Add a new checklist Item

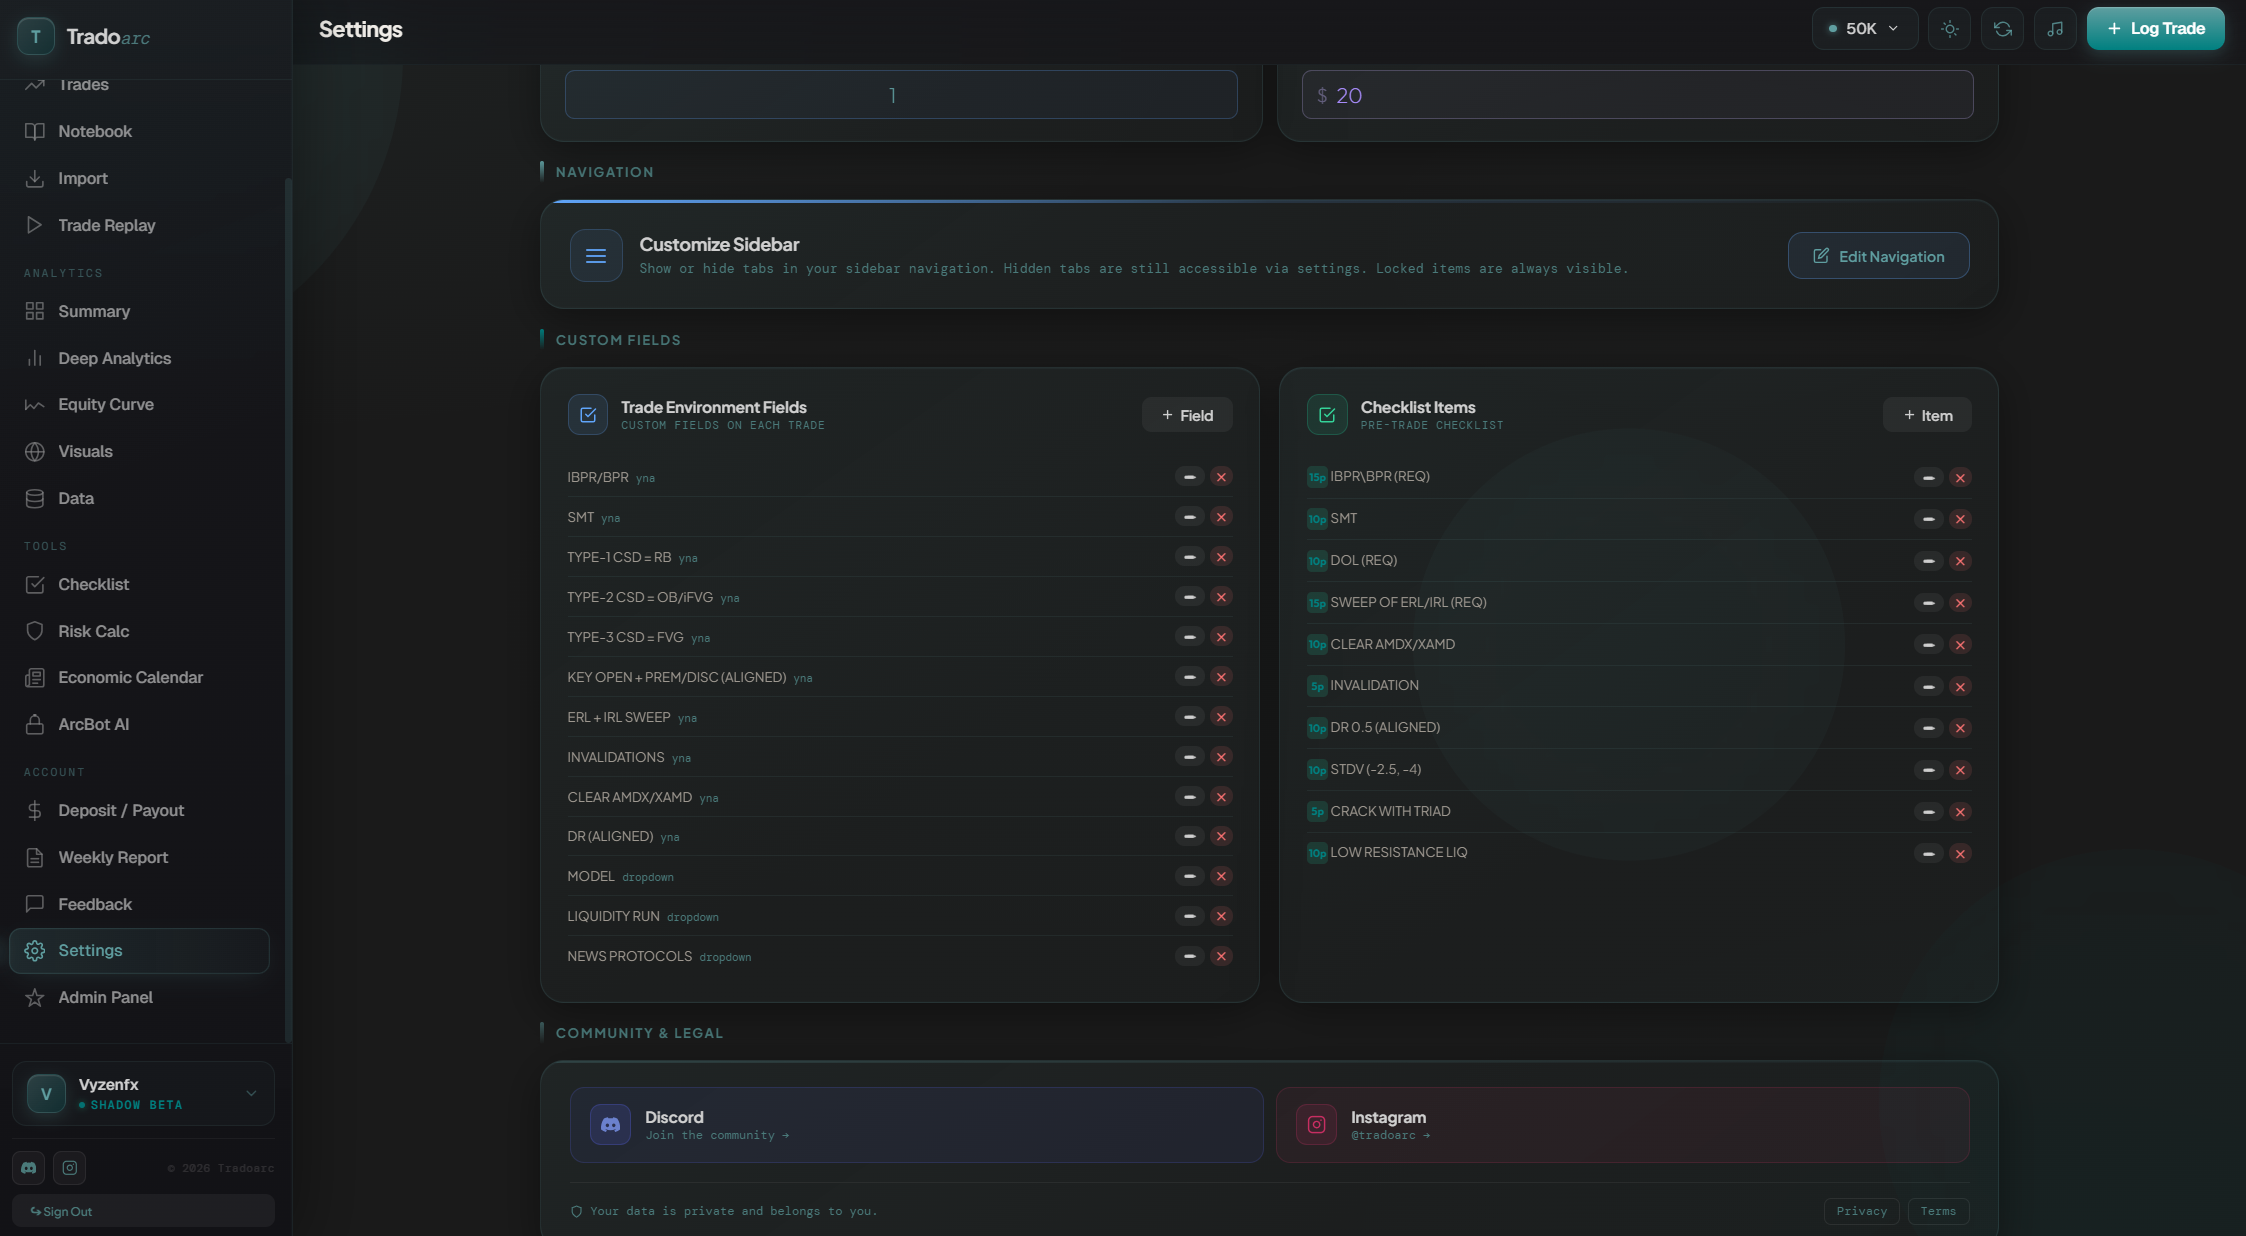1927,415
